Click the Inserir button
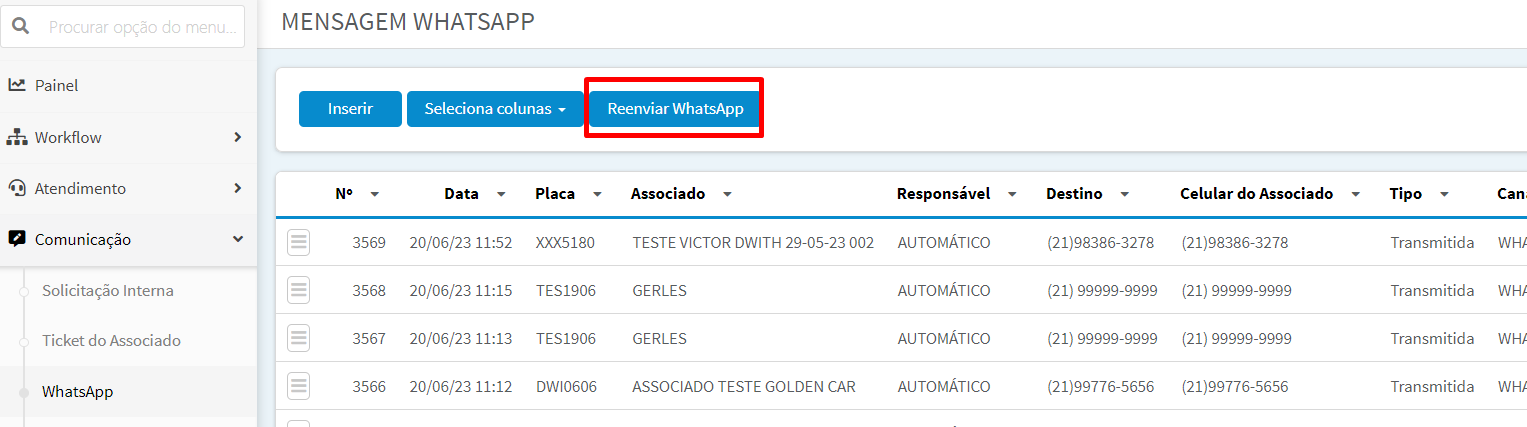 click(x=350, y=109)
